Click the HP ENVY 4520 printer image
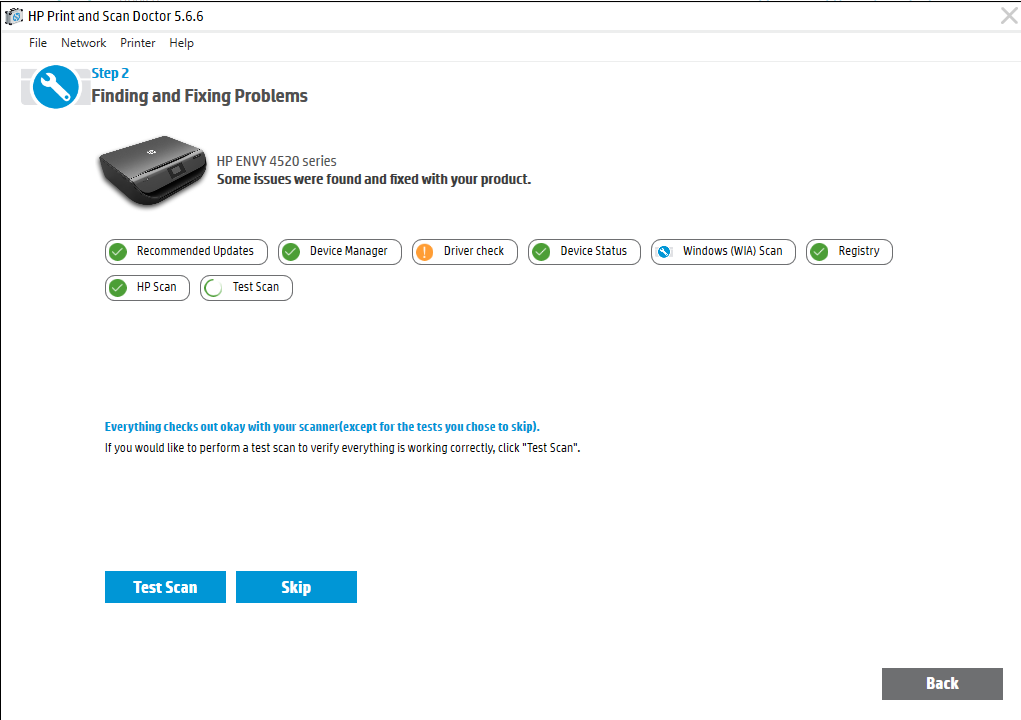This screenshot has height=720, width=1021. tap(152, 172)
